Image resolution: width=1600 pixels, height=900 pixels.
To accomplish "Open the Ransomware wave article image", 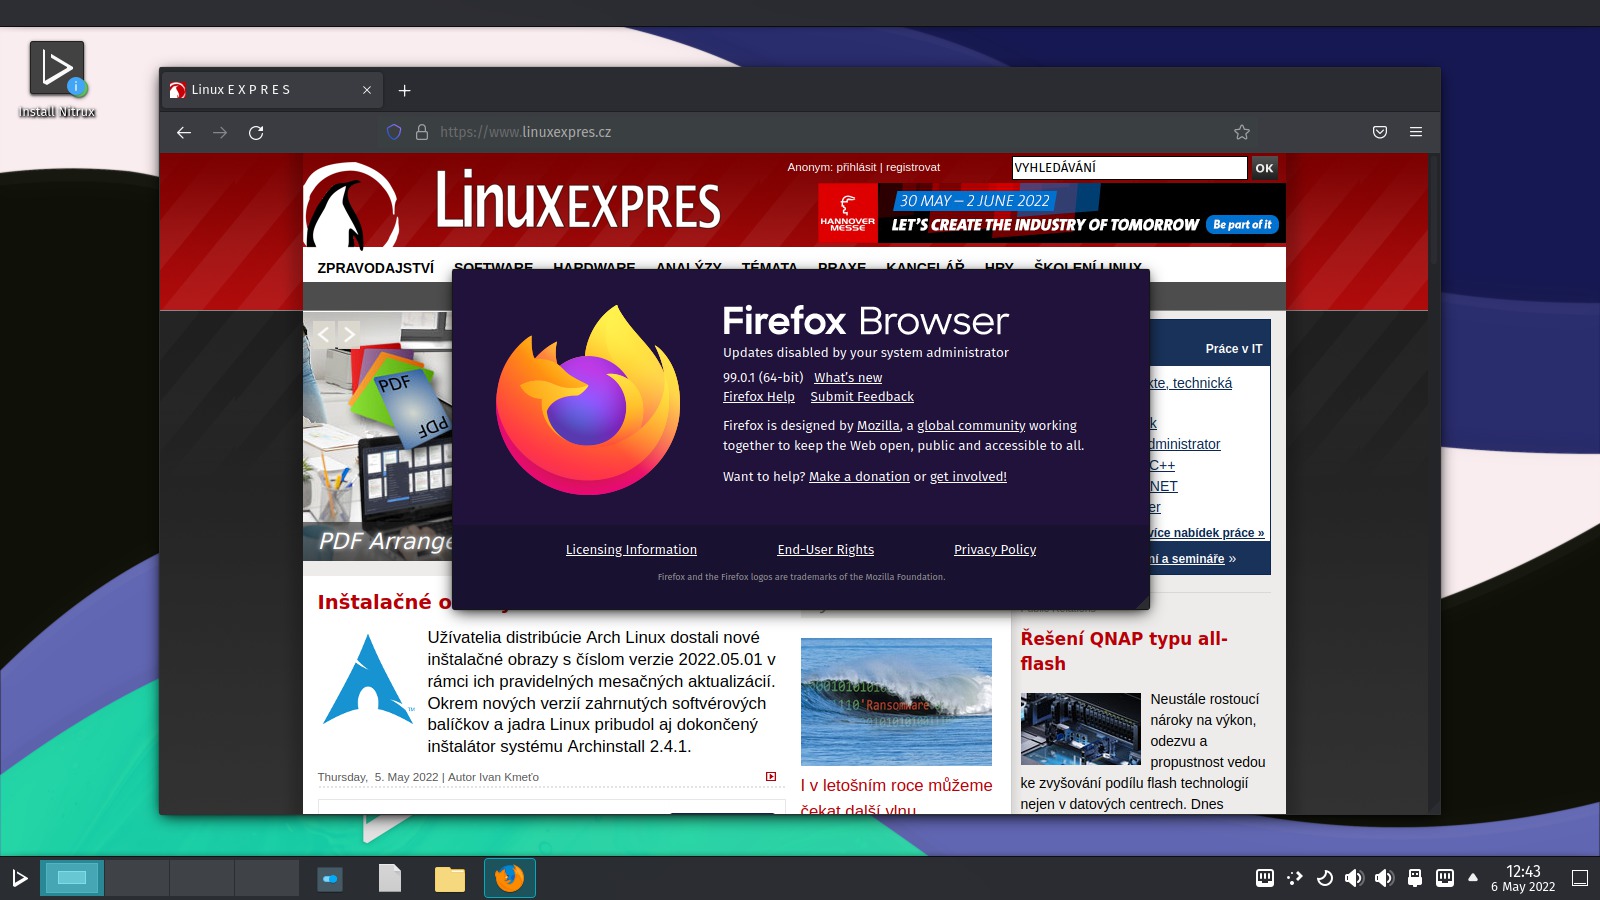I will tap(896, 702).
